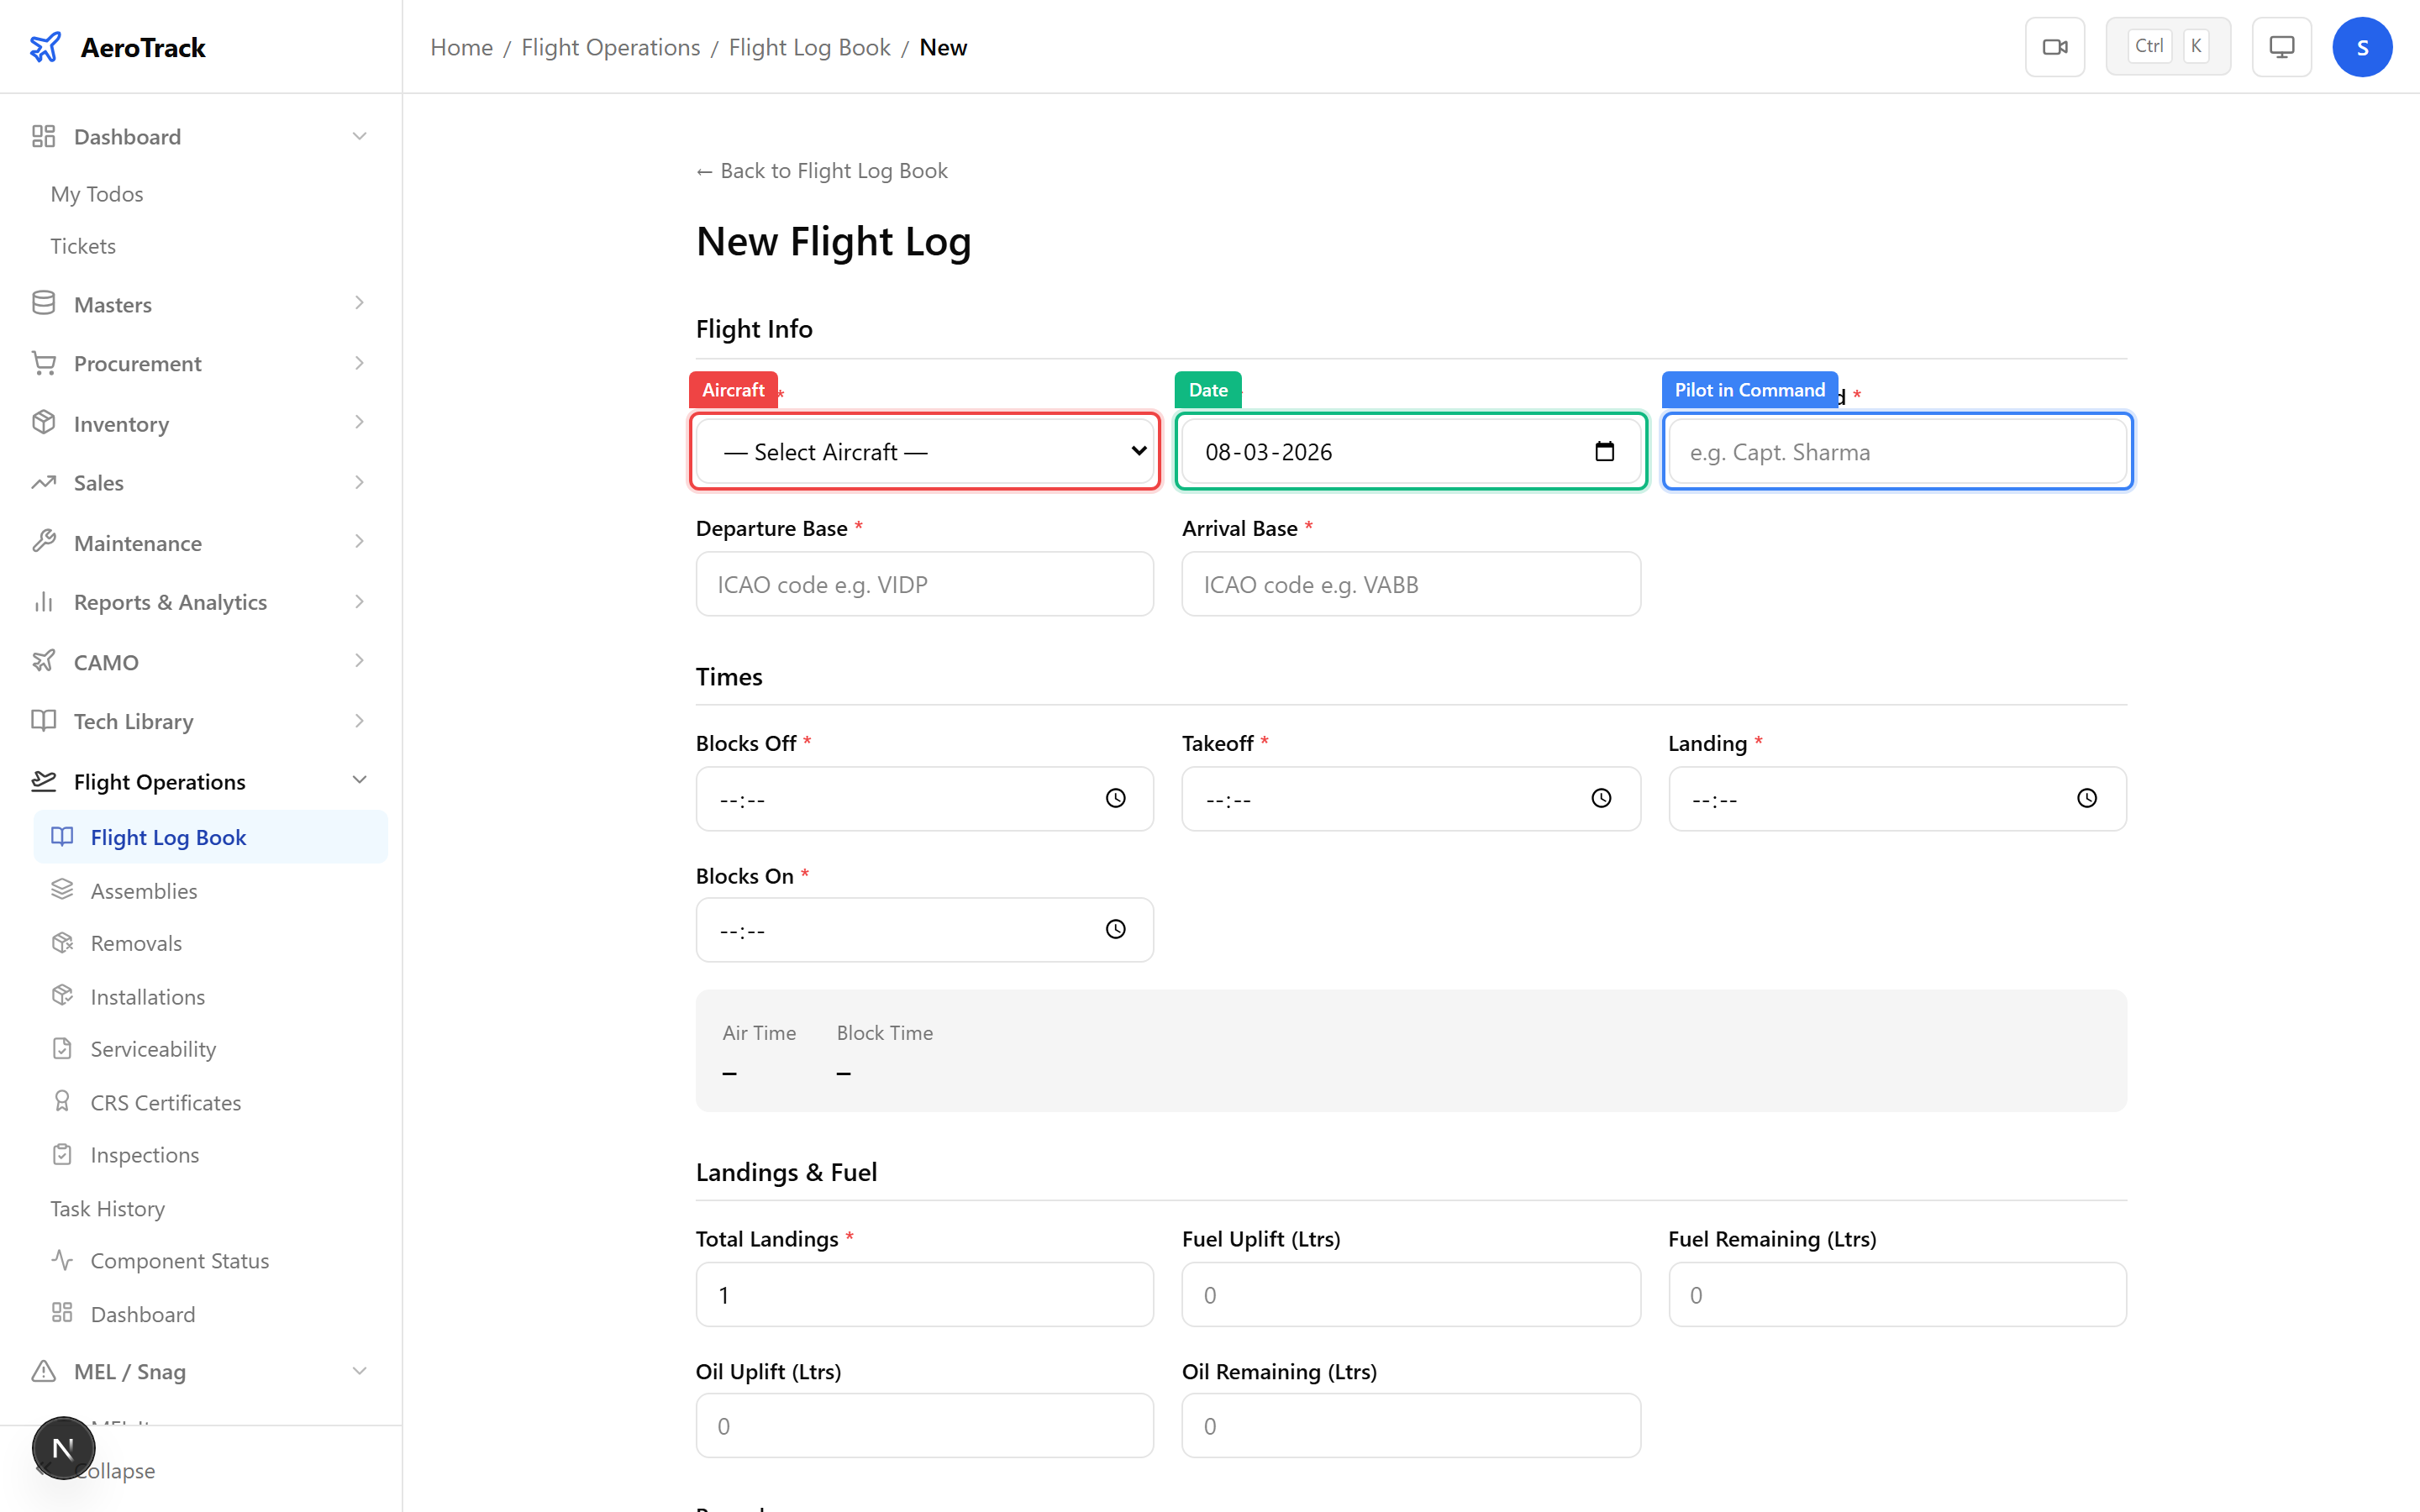The height and width of the screenshot is (1512, 2420).
Task: Open CRS Certificates in sidebar
Action: [x=165, y=1102]
